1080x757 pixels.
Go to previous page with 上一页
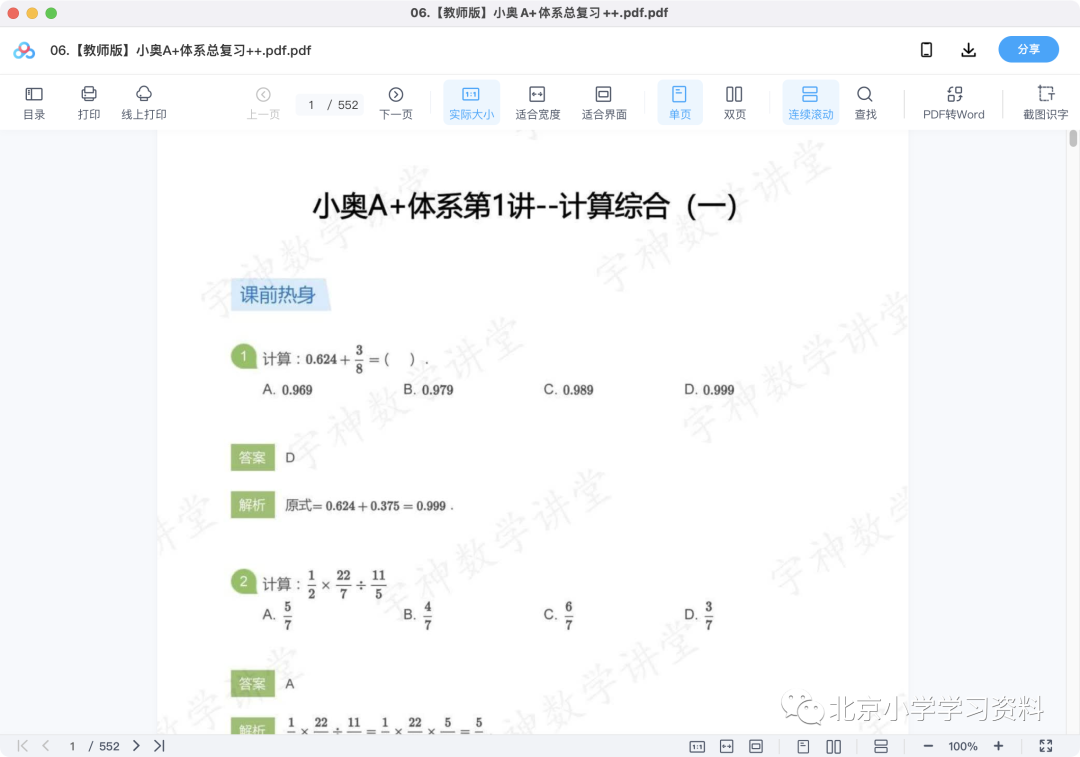click(263, 103)
